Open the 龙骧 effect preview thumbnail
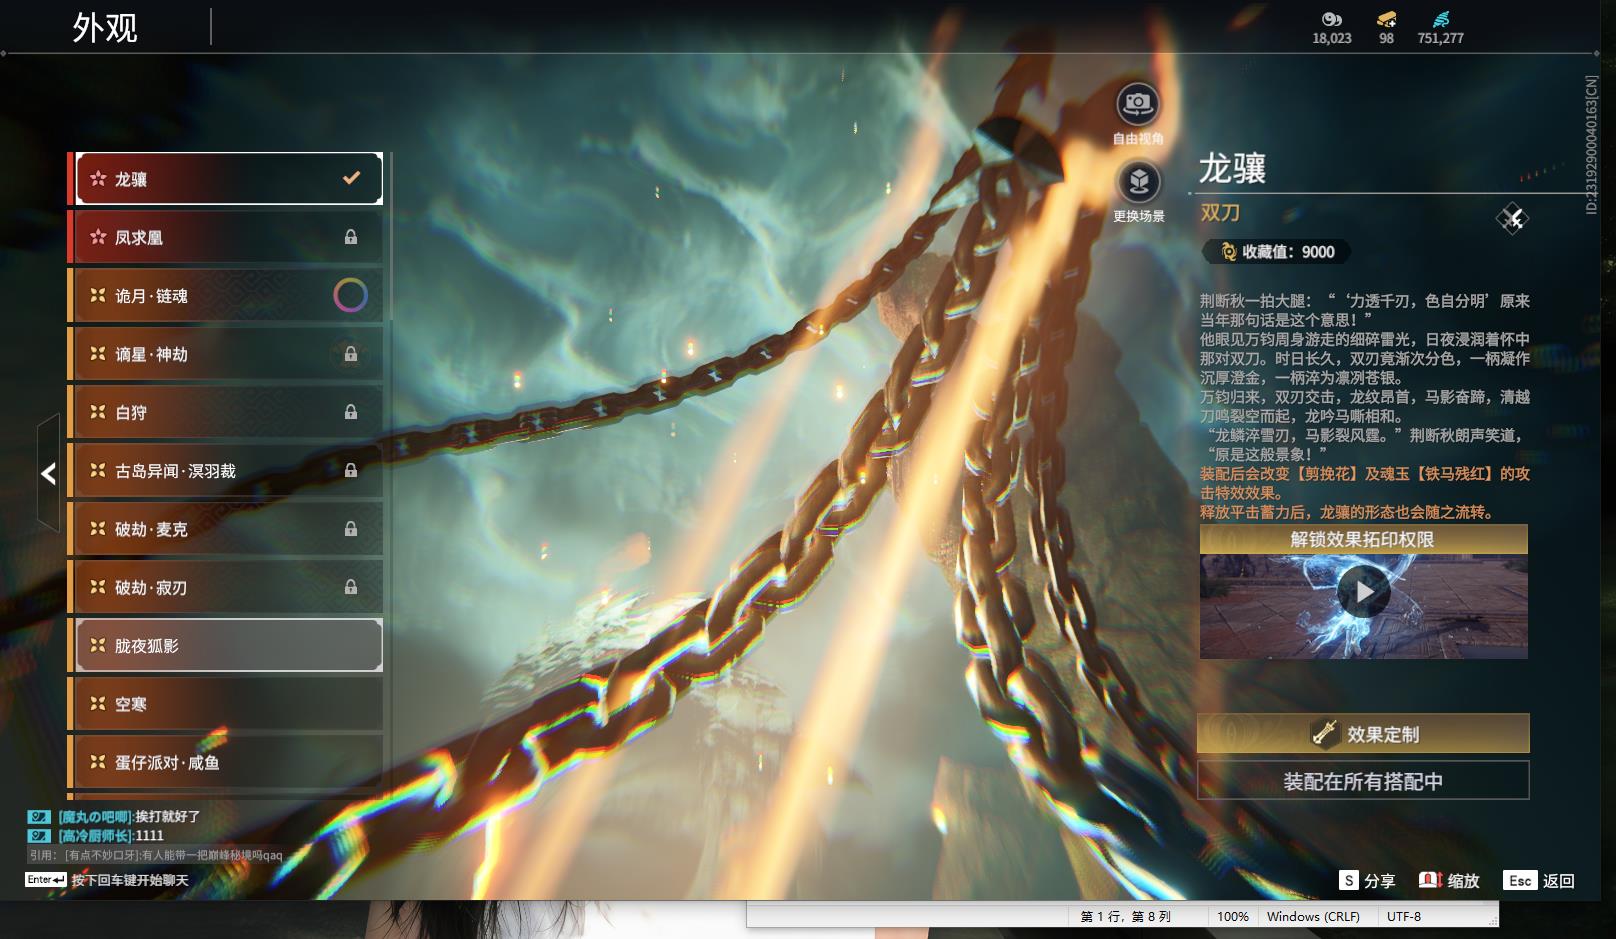1616x939 pixels. coord(1364,607)
